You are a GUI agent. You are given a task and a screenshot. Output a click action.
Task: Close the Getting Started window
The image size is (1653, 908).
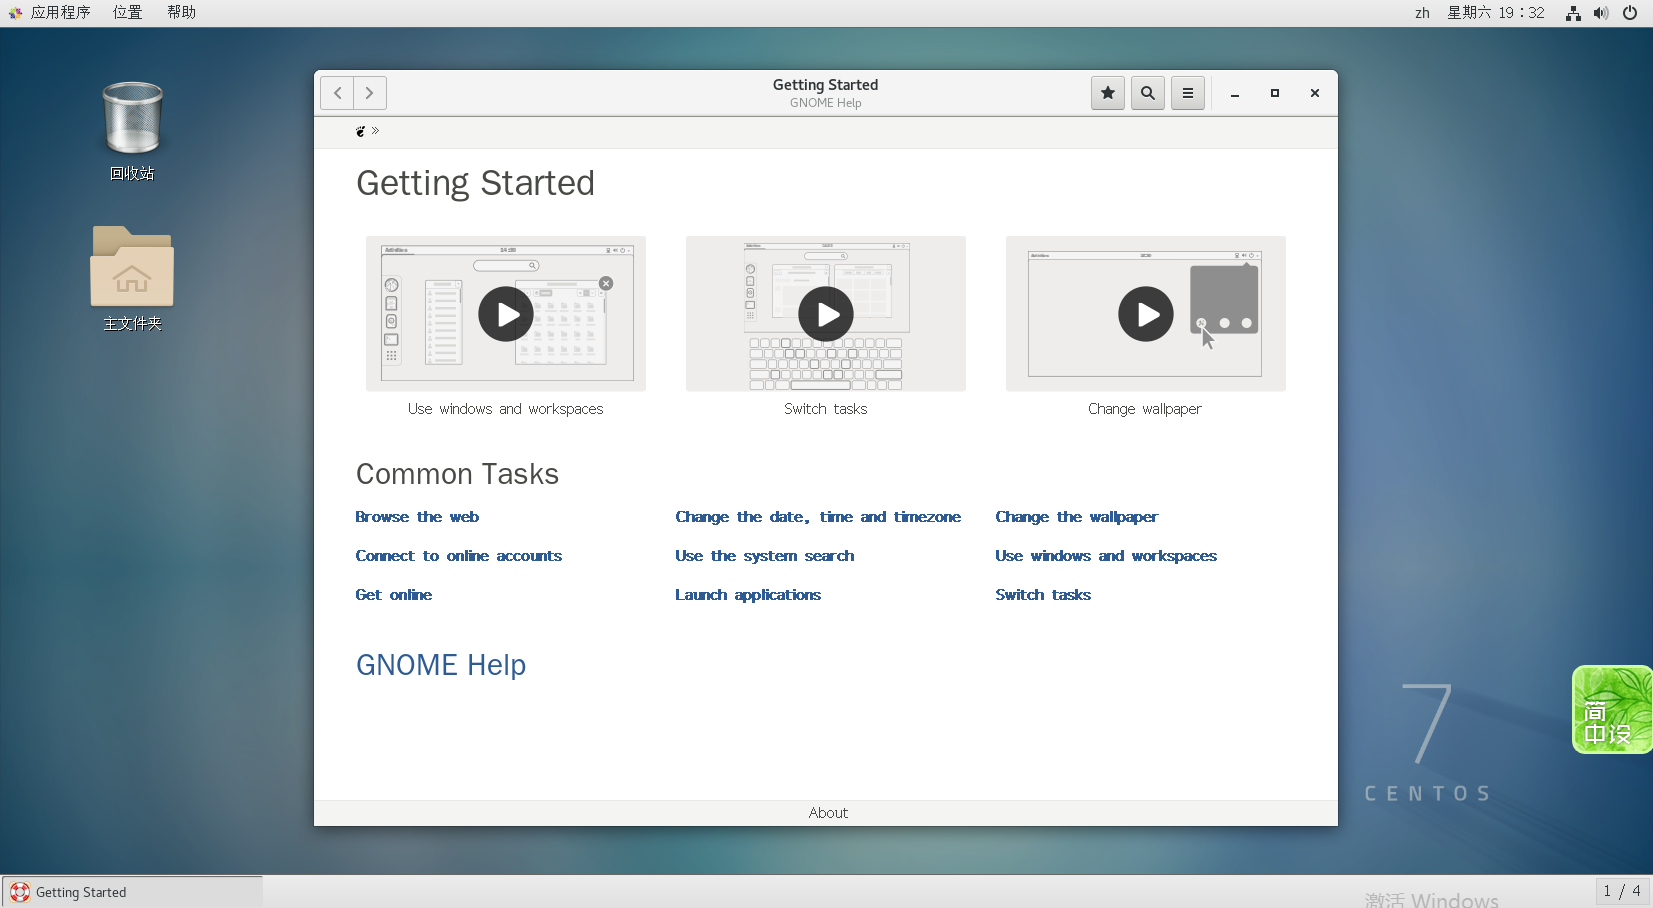pos(1315,93)
